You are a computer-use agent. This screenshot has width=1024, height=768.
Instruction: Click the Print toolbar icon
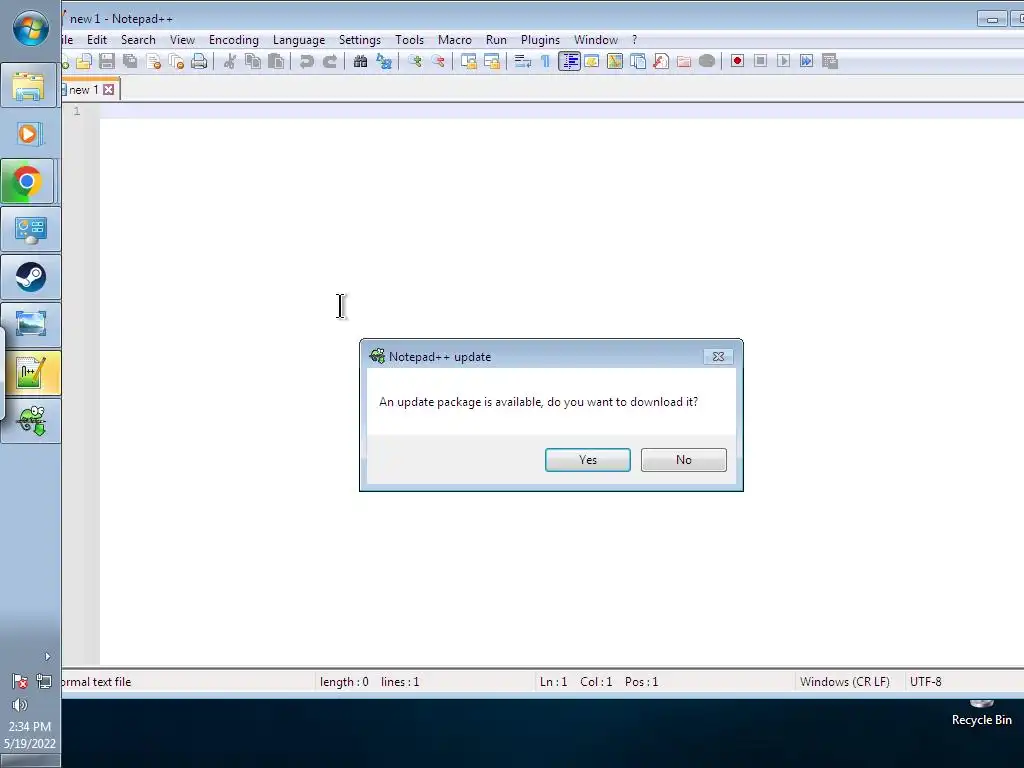point(199,61)
